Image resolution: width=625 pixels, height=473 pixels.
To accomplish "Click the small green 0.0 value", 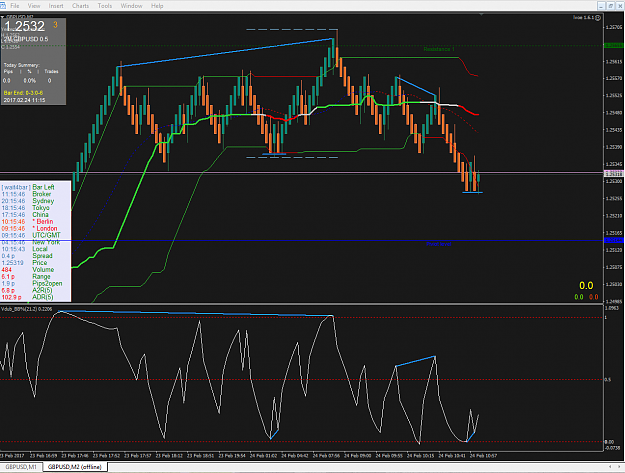I will [578, 297].
